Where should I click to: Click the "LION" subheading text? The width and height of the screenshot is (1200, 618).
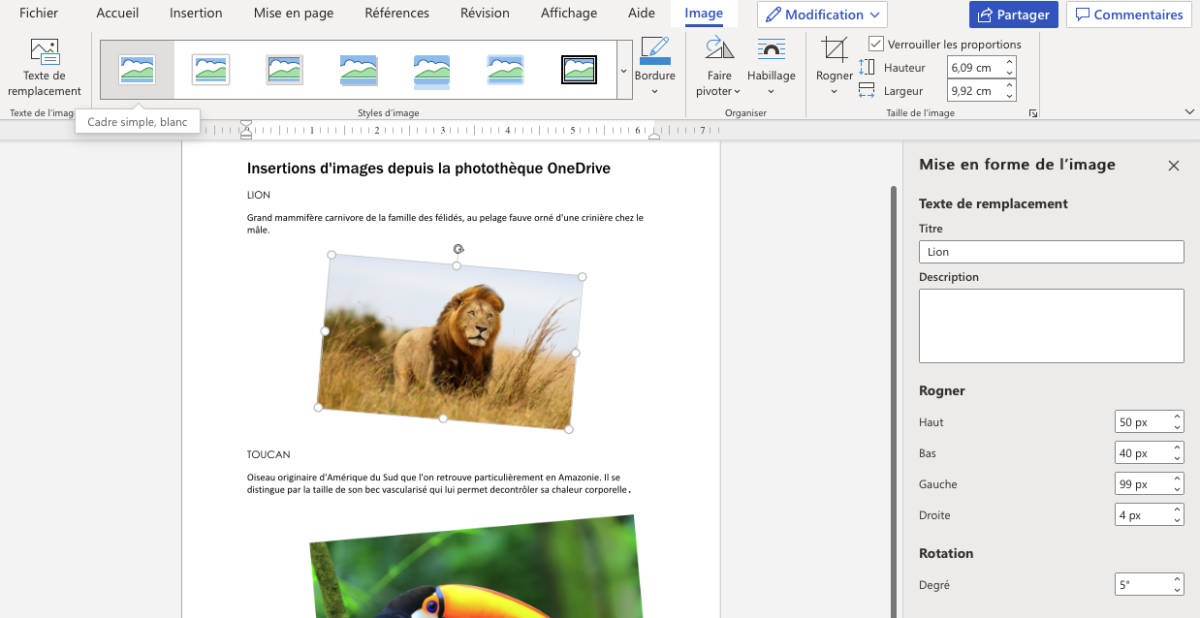pos(259,195)
